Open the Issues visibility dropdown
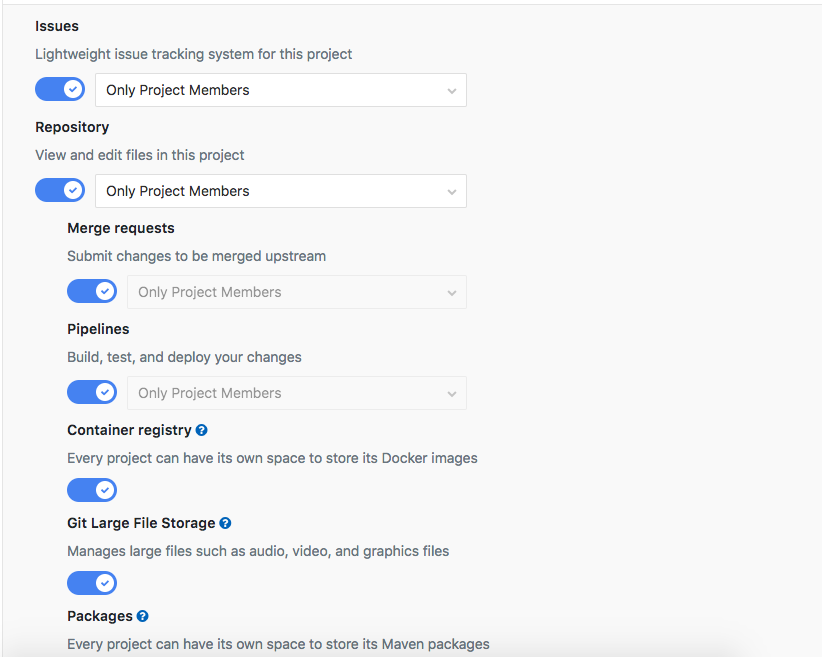822x657 pixels. tap(280, 90)
